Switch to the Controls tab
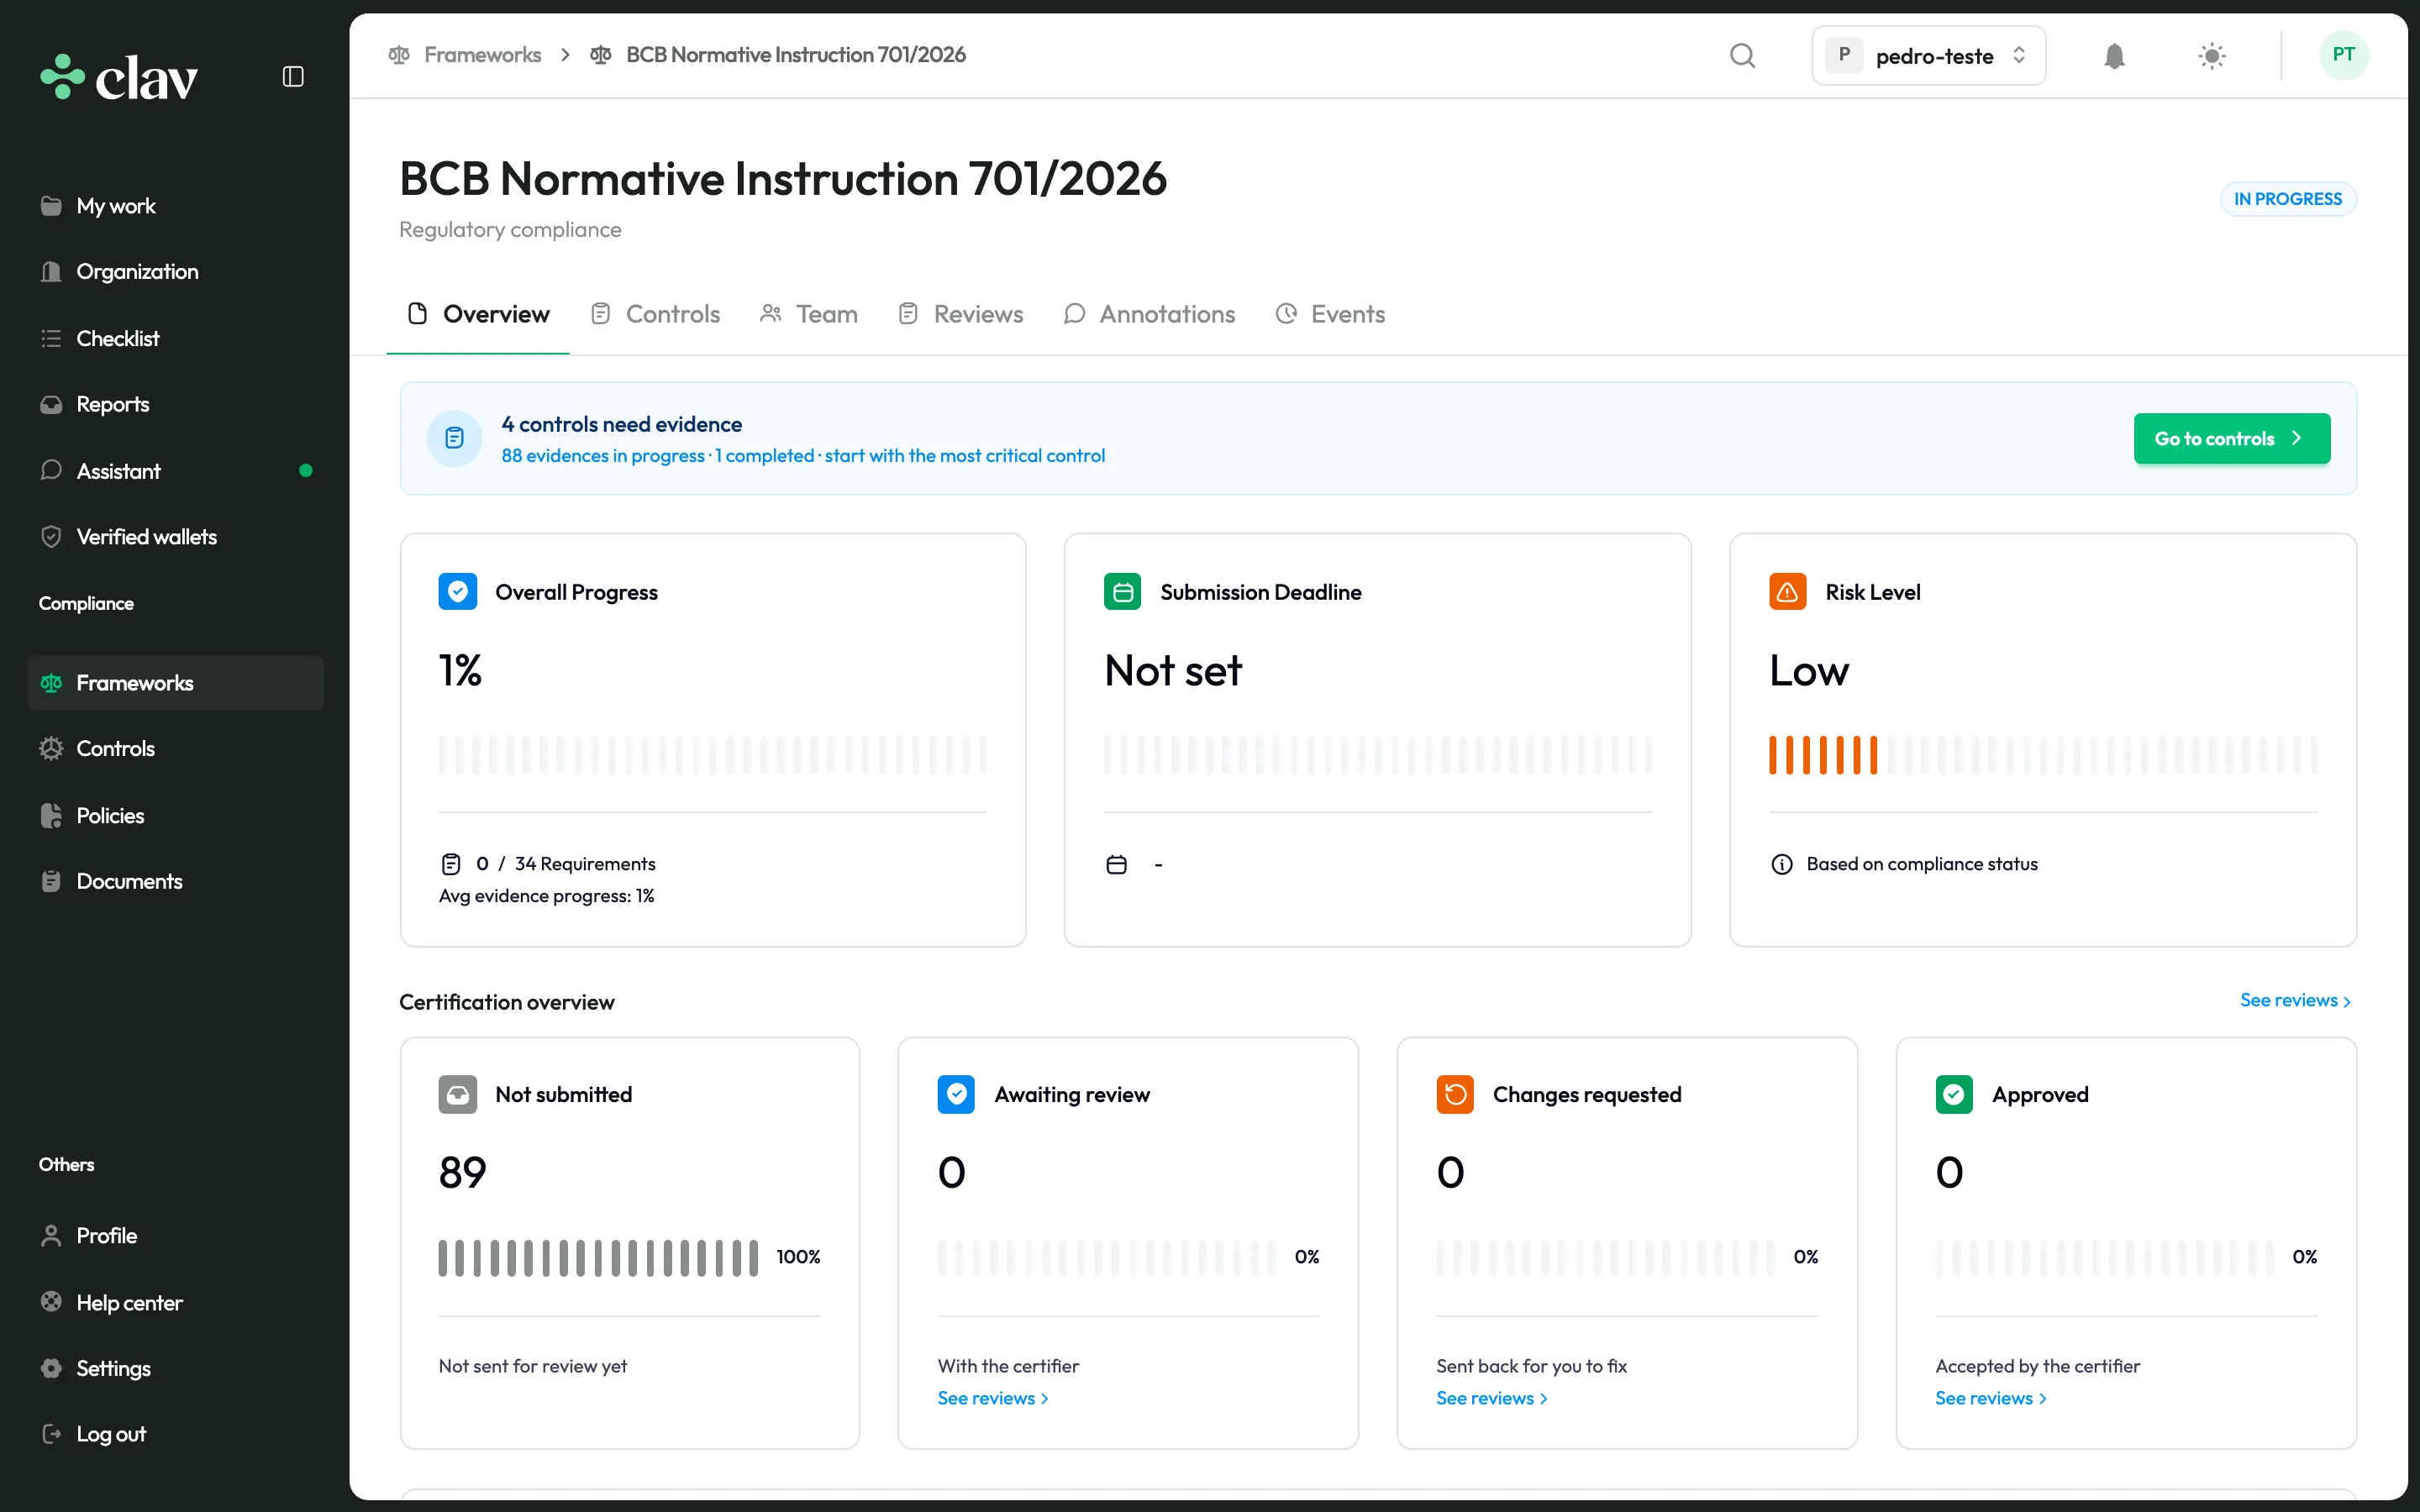 656,315
